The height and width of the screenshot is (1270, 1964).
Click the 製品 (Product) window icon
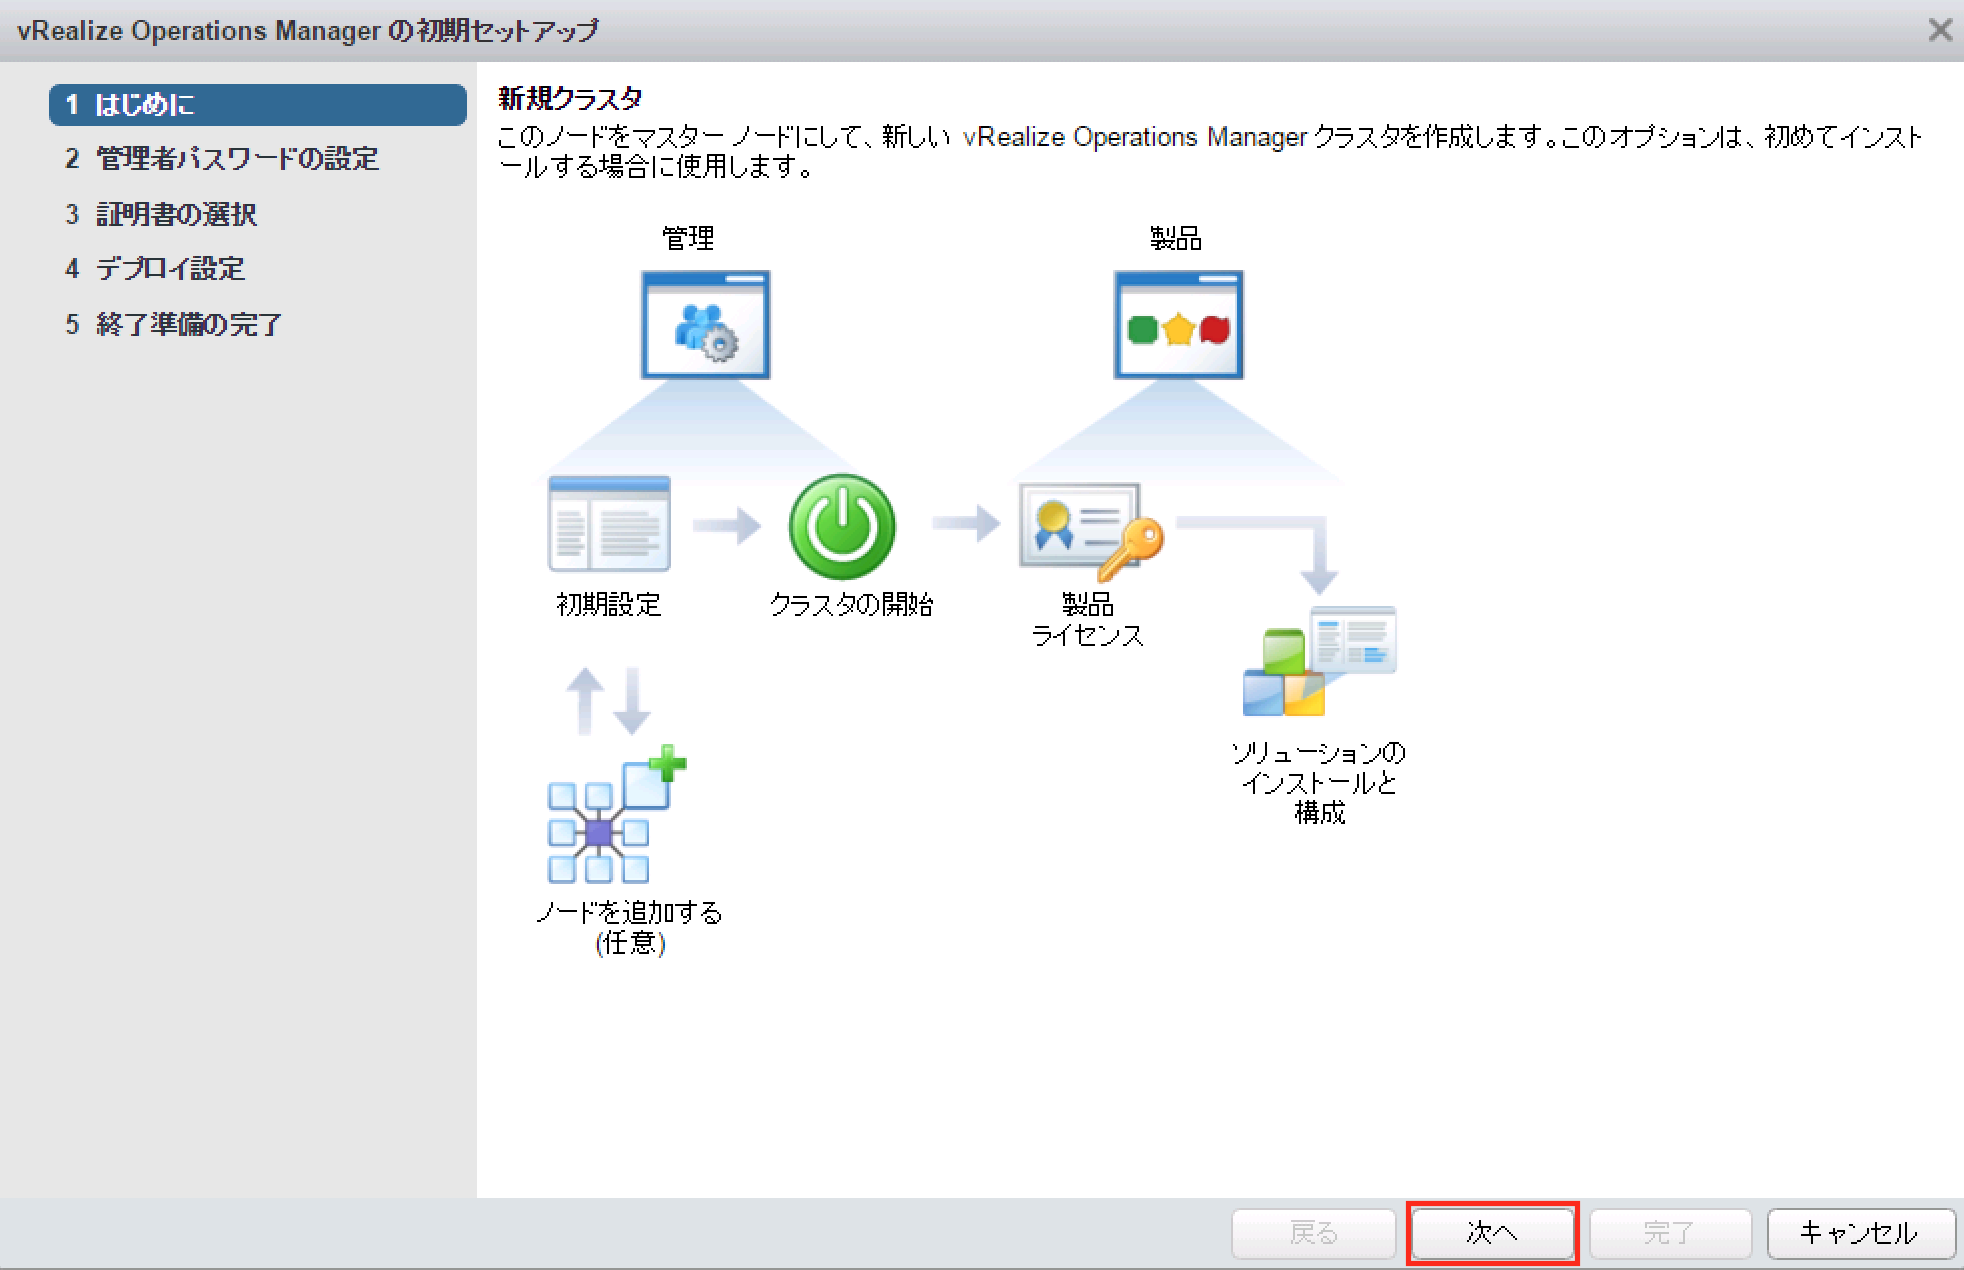pyautogui.click(x=1177, y=324)
